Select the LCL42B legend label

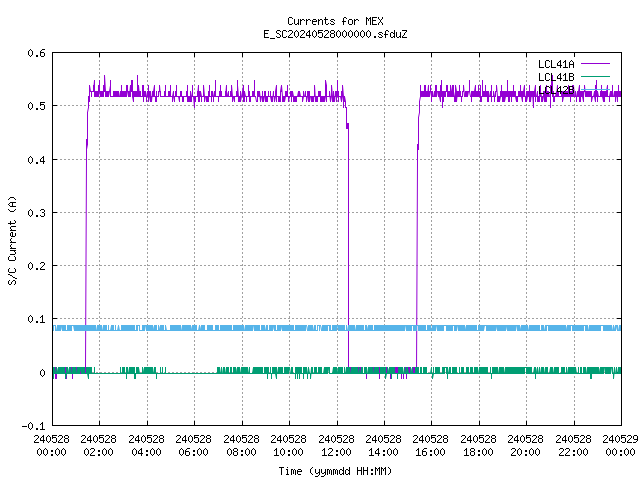coord(556,90)
